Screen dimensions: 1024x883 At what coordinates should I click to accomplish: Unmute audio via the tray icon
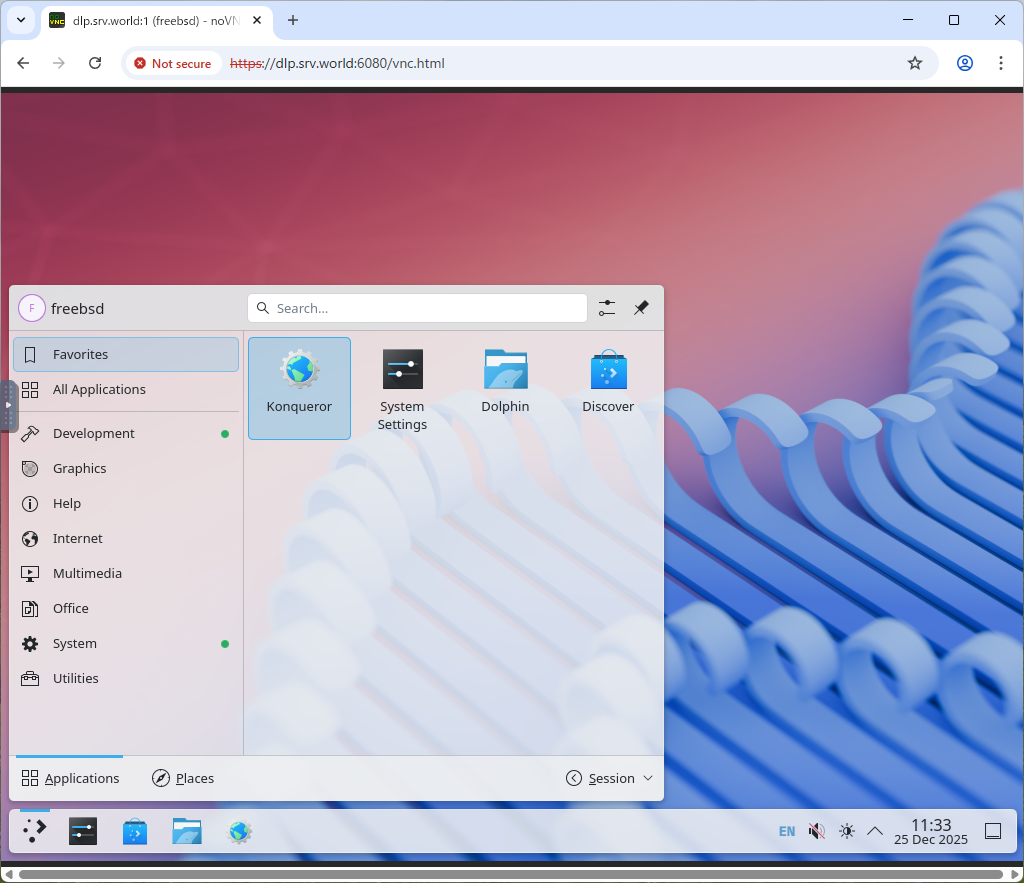tap(816, 831)
